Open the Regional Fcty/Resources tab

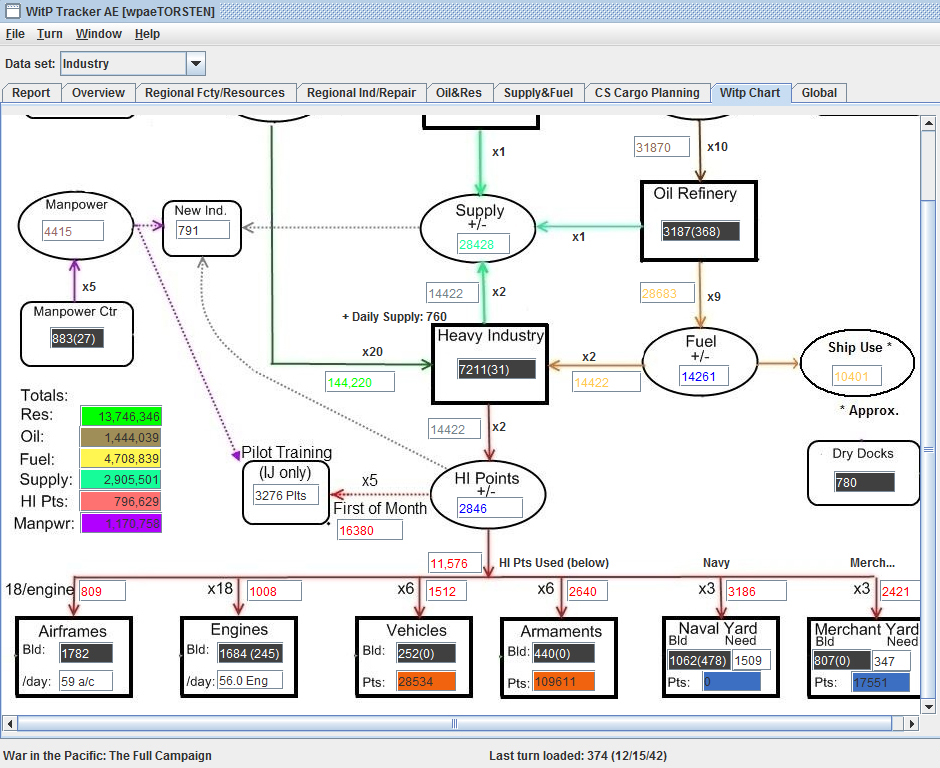click(x=215, y=93)
